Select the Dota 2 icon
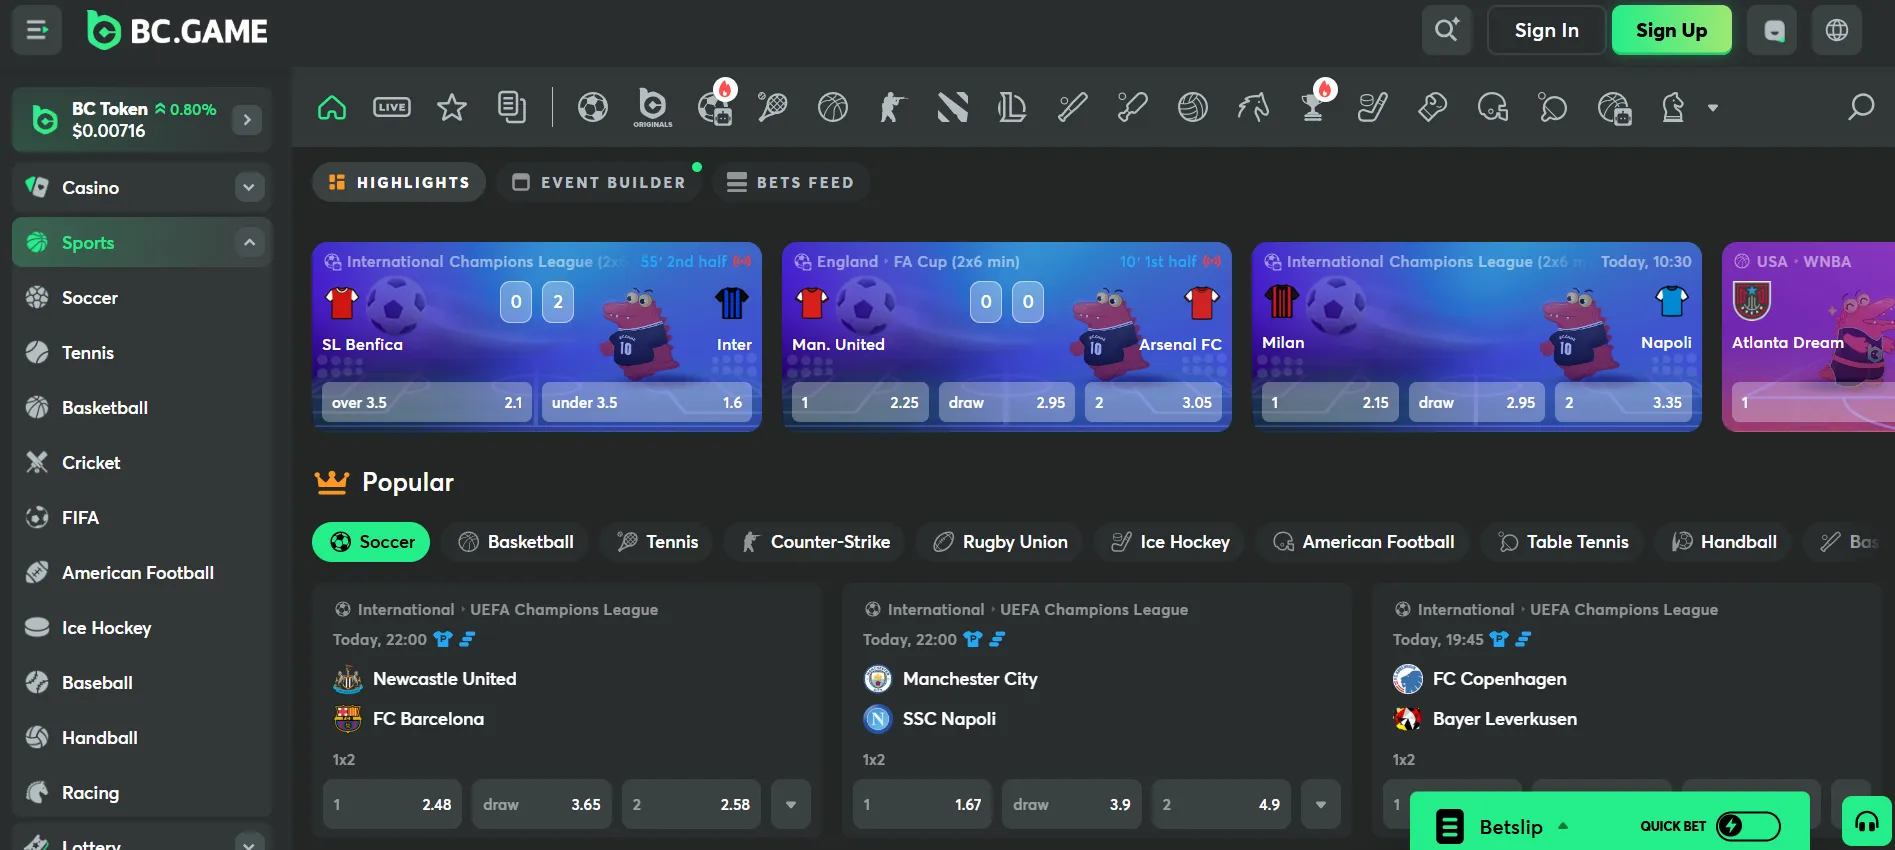 (953, 107)
